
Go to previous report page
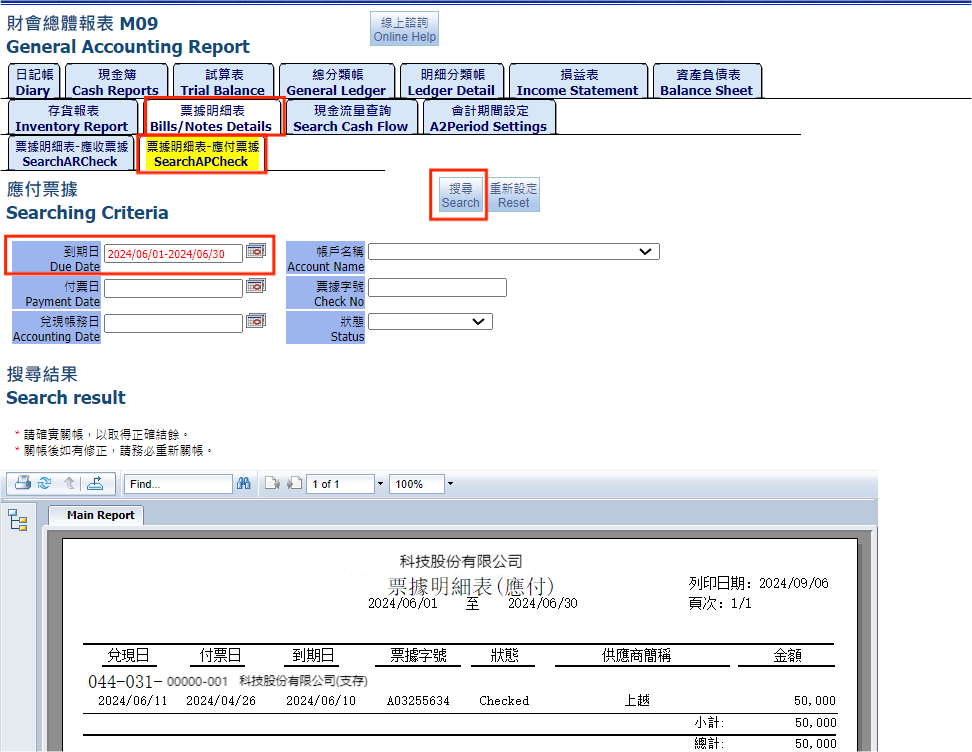pos(294,484)
